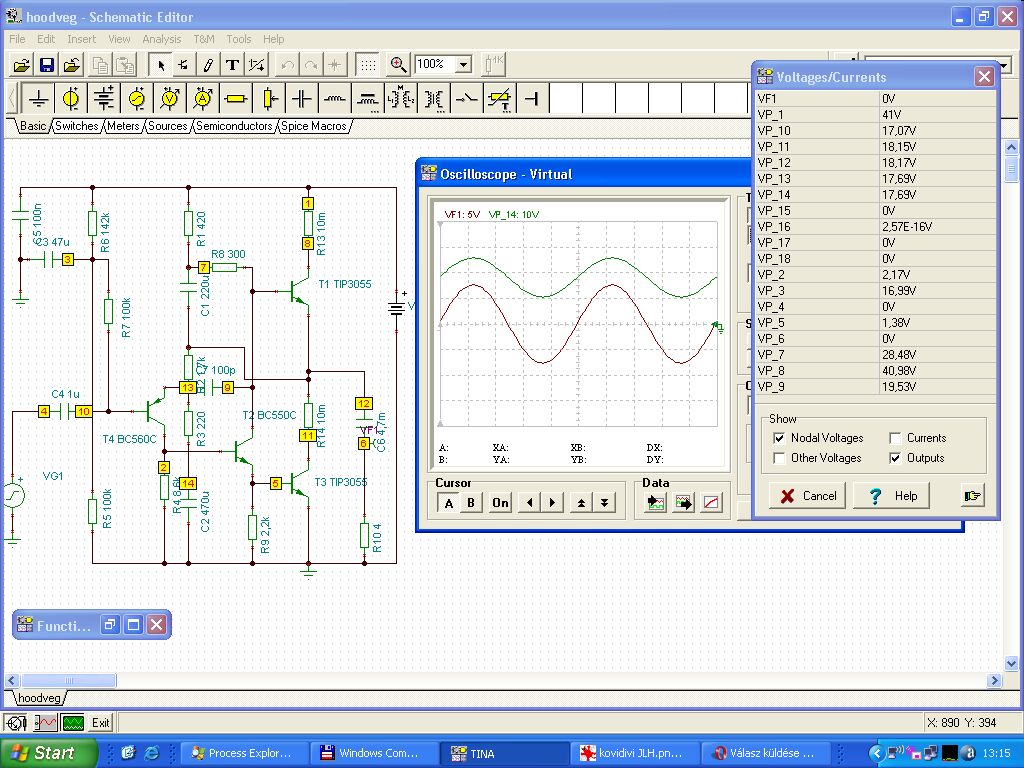Click the hoodveg sheet tab

[x=39, y=698]
